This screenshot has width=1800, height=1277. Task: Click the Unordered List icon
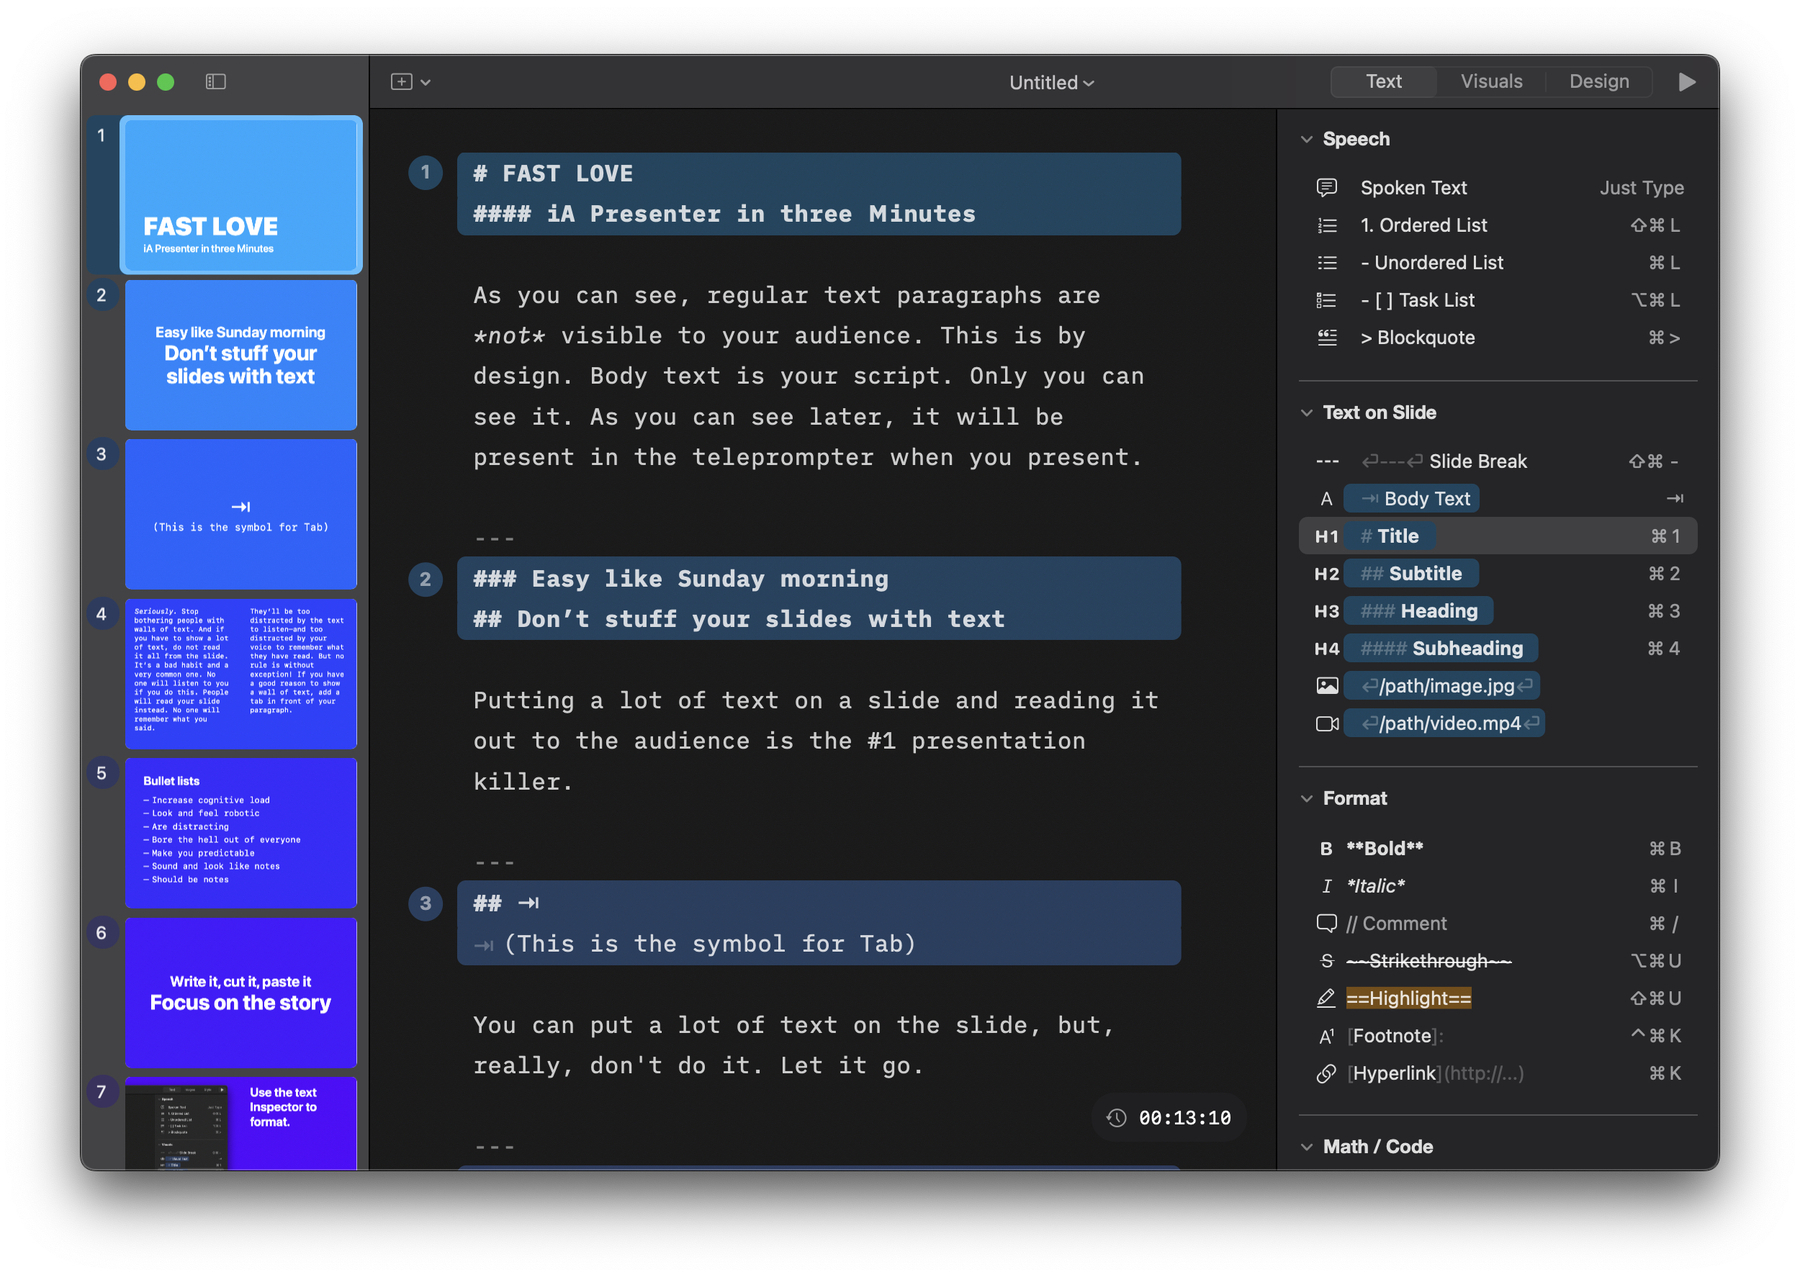pos(1327,263)
